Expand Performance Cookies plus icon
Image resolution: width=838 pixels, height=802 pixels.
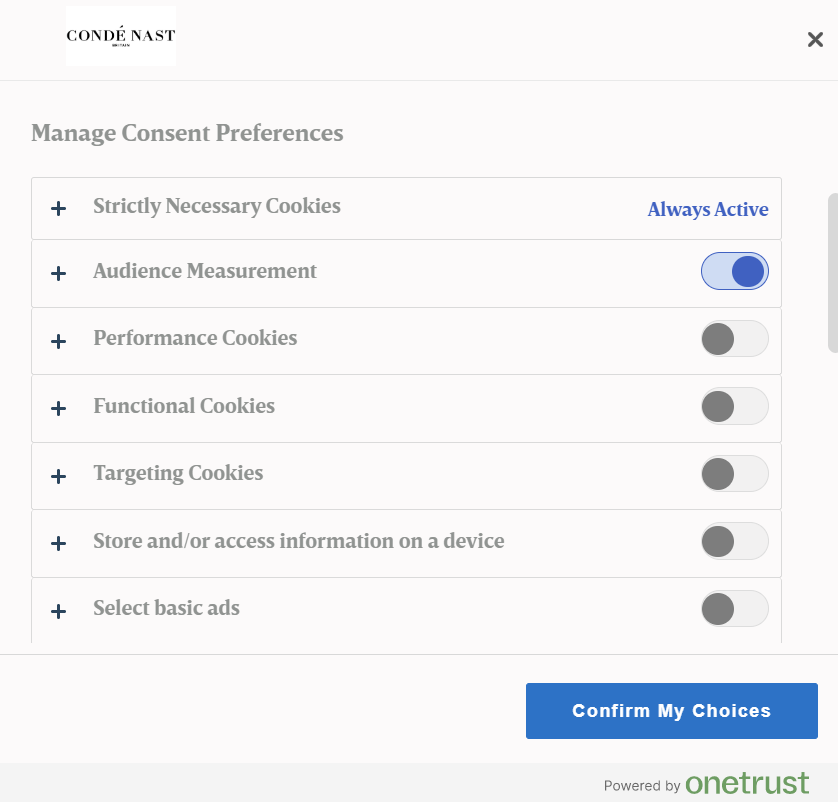pos(59,341)
